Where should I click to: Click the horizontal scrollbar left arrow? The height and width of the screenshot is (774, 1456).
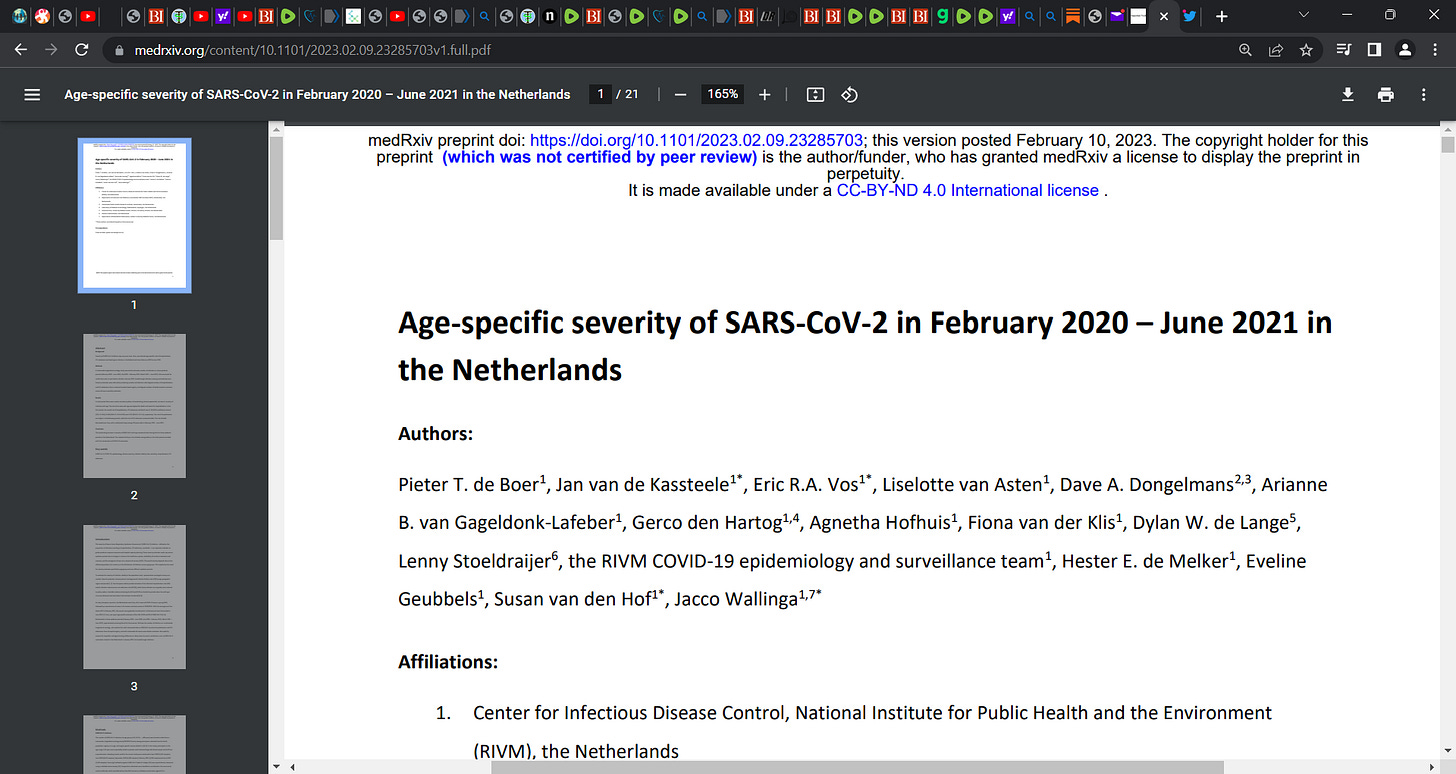291,766
